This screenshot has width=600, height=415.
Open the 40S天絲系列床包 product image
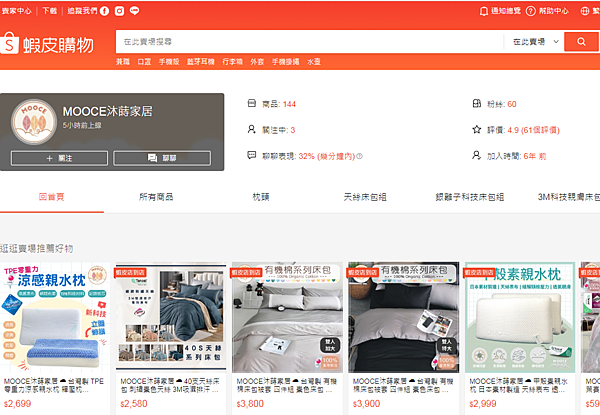coord(171,317)
